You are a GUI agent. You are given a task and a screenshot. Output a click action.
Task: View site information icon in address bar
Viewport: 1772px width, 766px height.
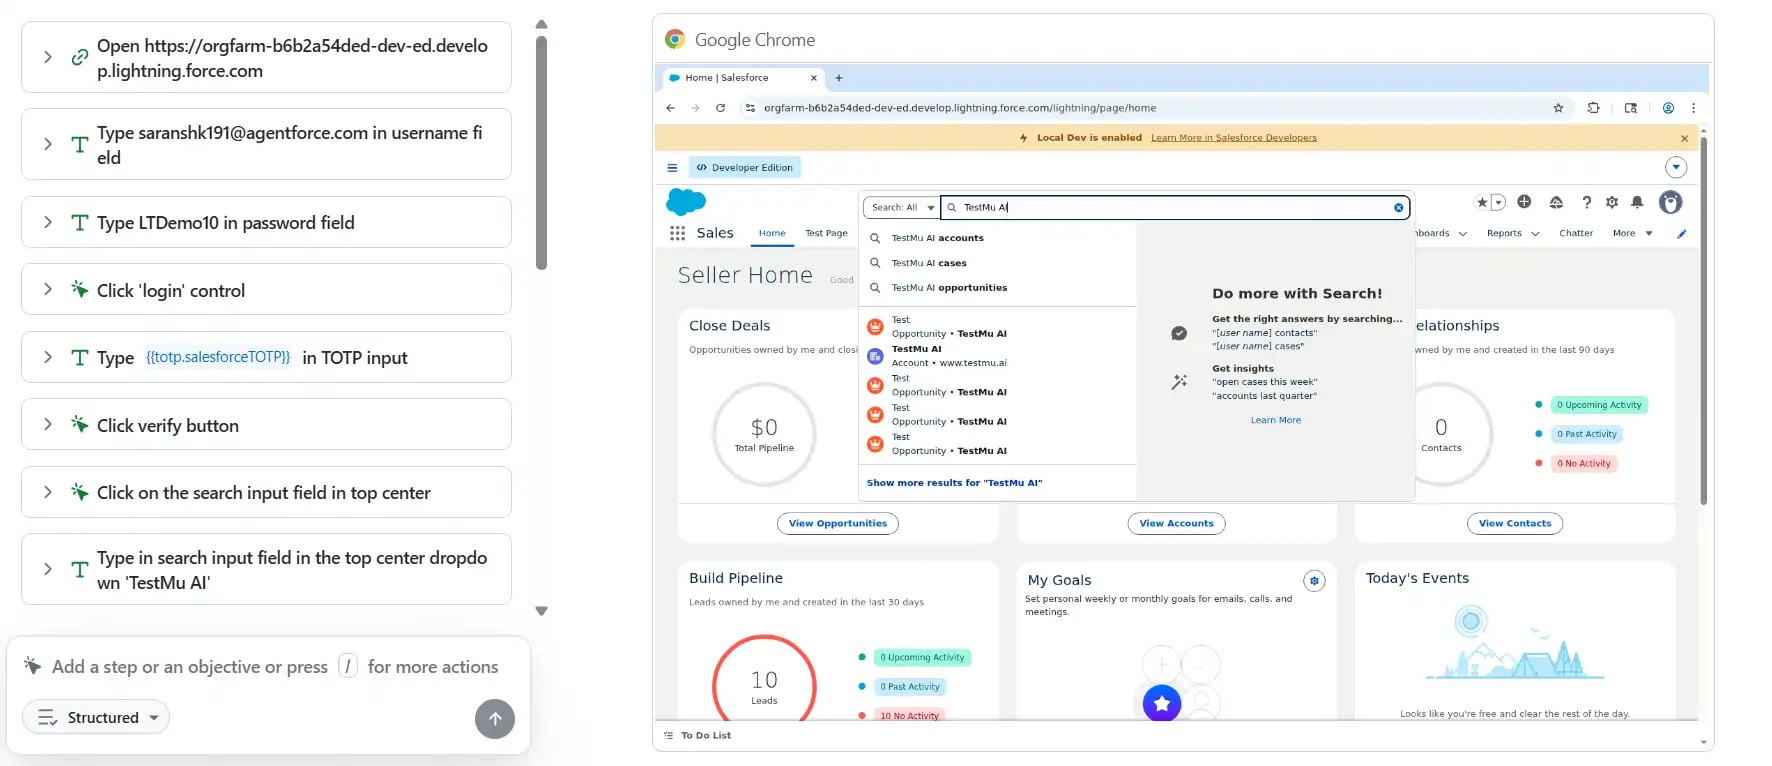750,108
